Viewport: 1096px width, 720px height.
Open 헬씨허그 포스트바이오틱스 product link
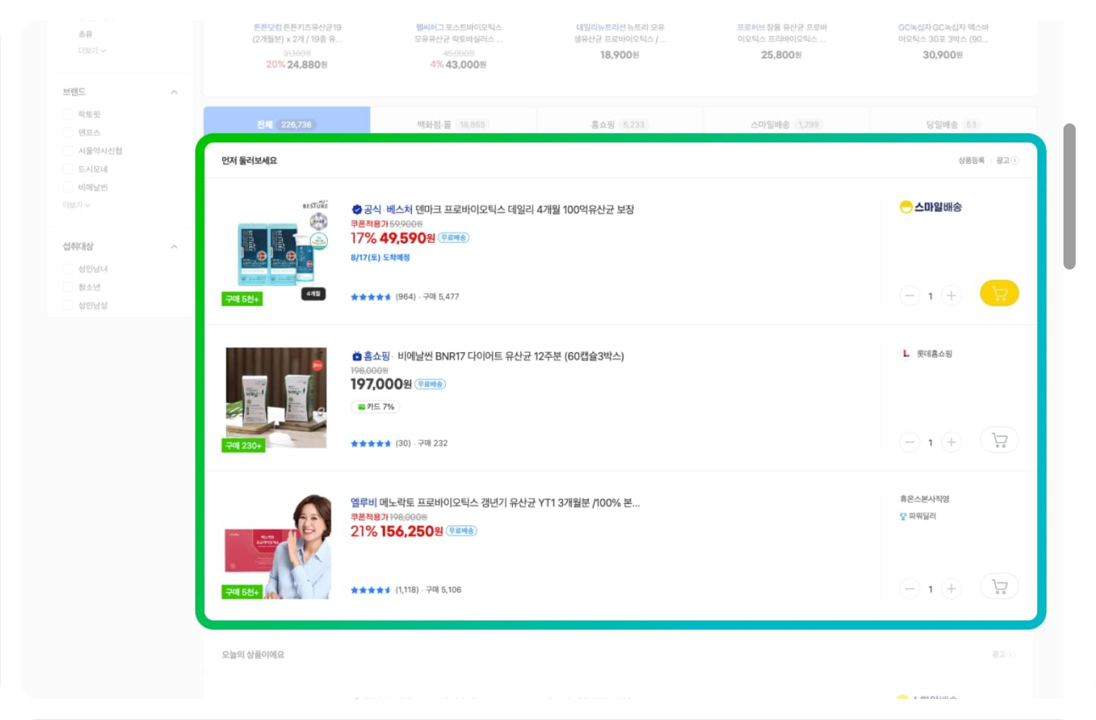459,33
